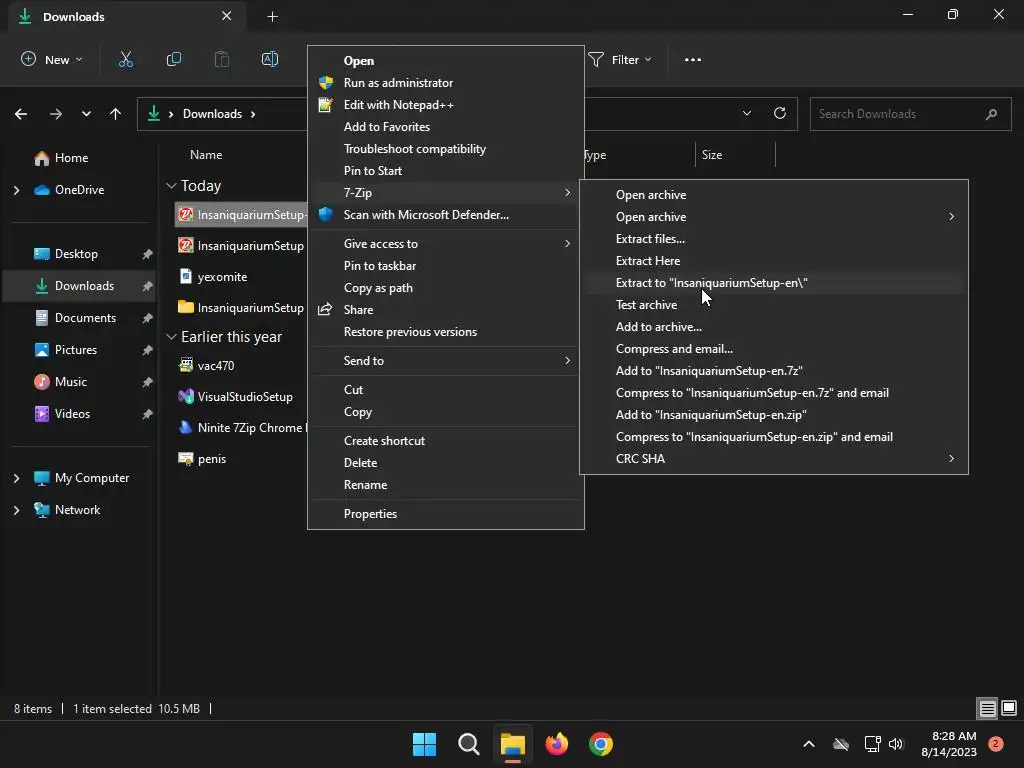Go up one folder level arrow
This screenshot has height=768, width=1024.
pyautogui.click(x=116, y=114)
